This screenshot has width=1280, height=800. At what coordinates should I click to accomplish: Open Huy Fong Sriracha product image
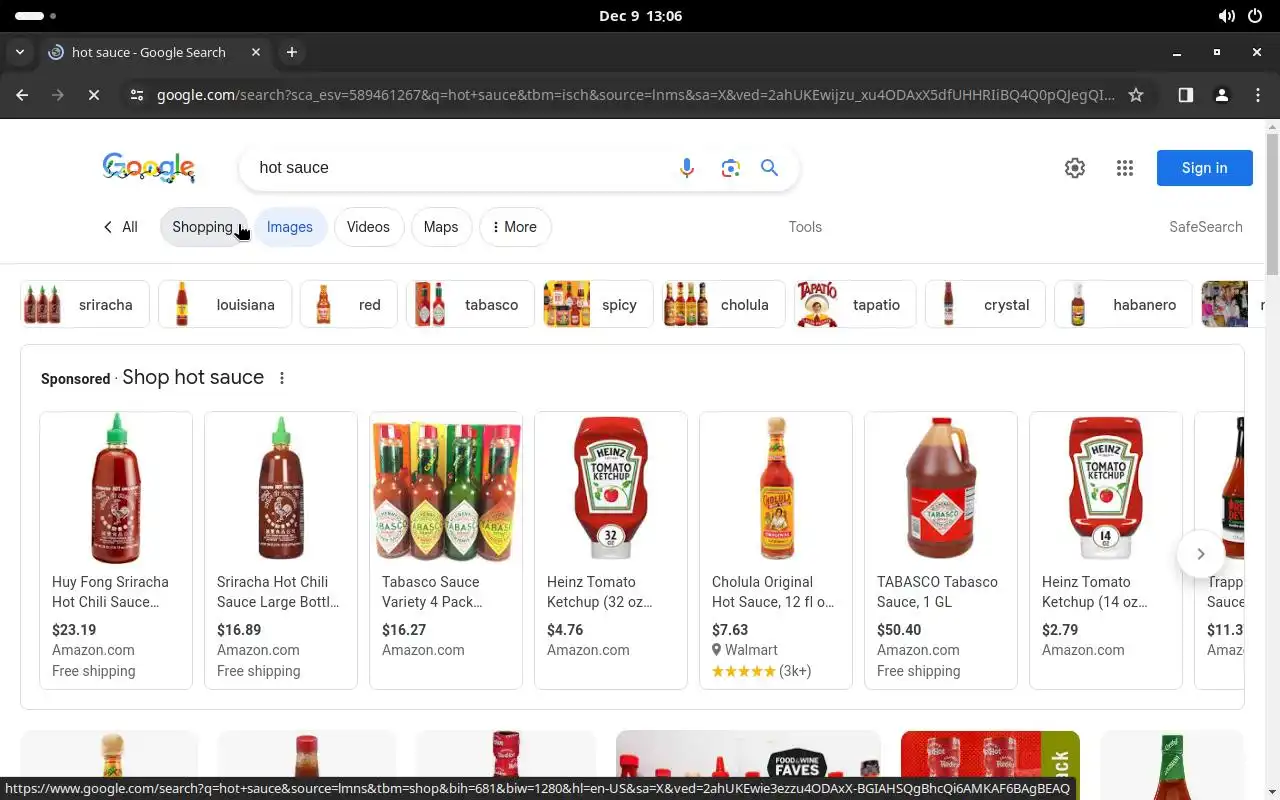coord(116,489)
